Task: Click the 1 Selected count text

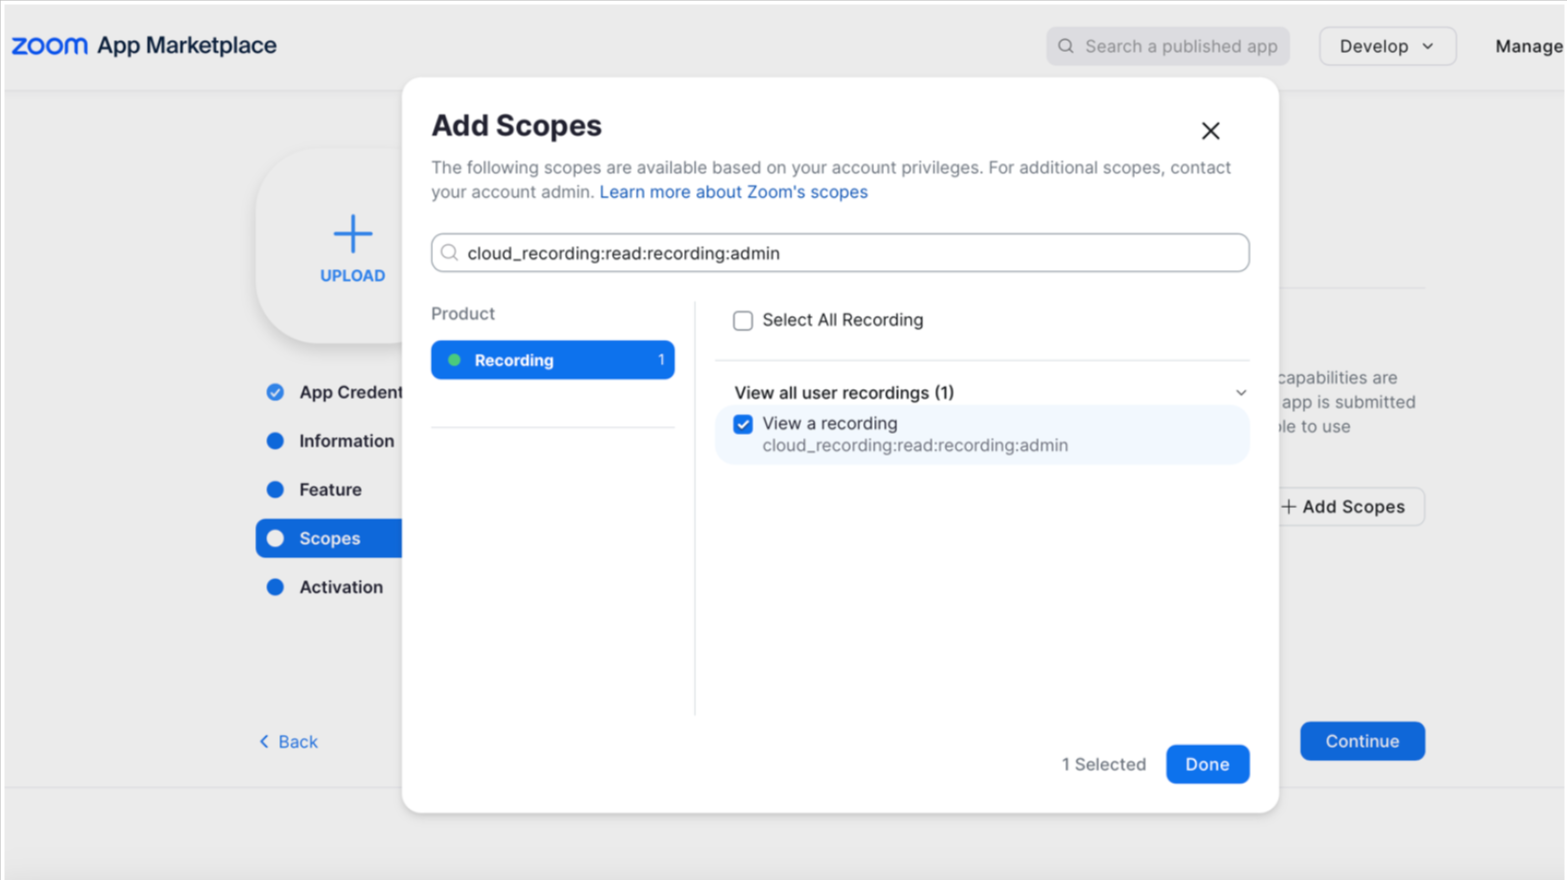Action: (x=1104, y=764)
